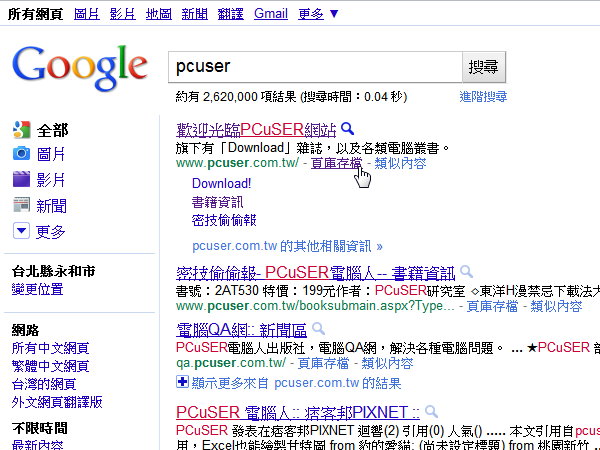Click the plus icon before 顯示更多來自 pcuser.com.tw
Viewport: 600px width, 450px height.
(183, 382)
